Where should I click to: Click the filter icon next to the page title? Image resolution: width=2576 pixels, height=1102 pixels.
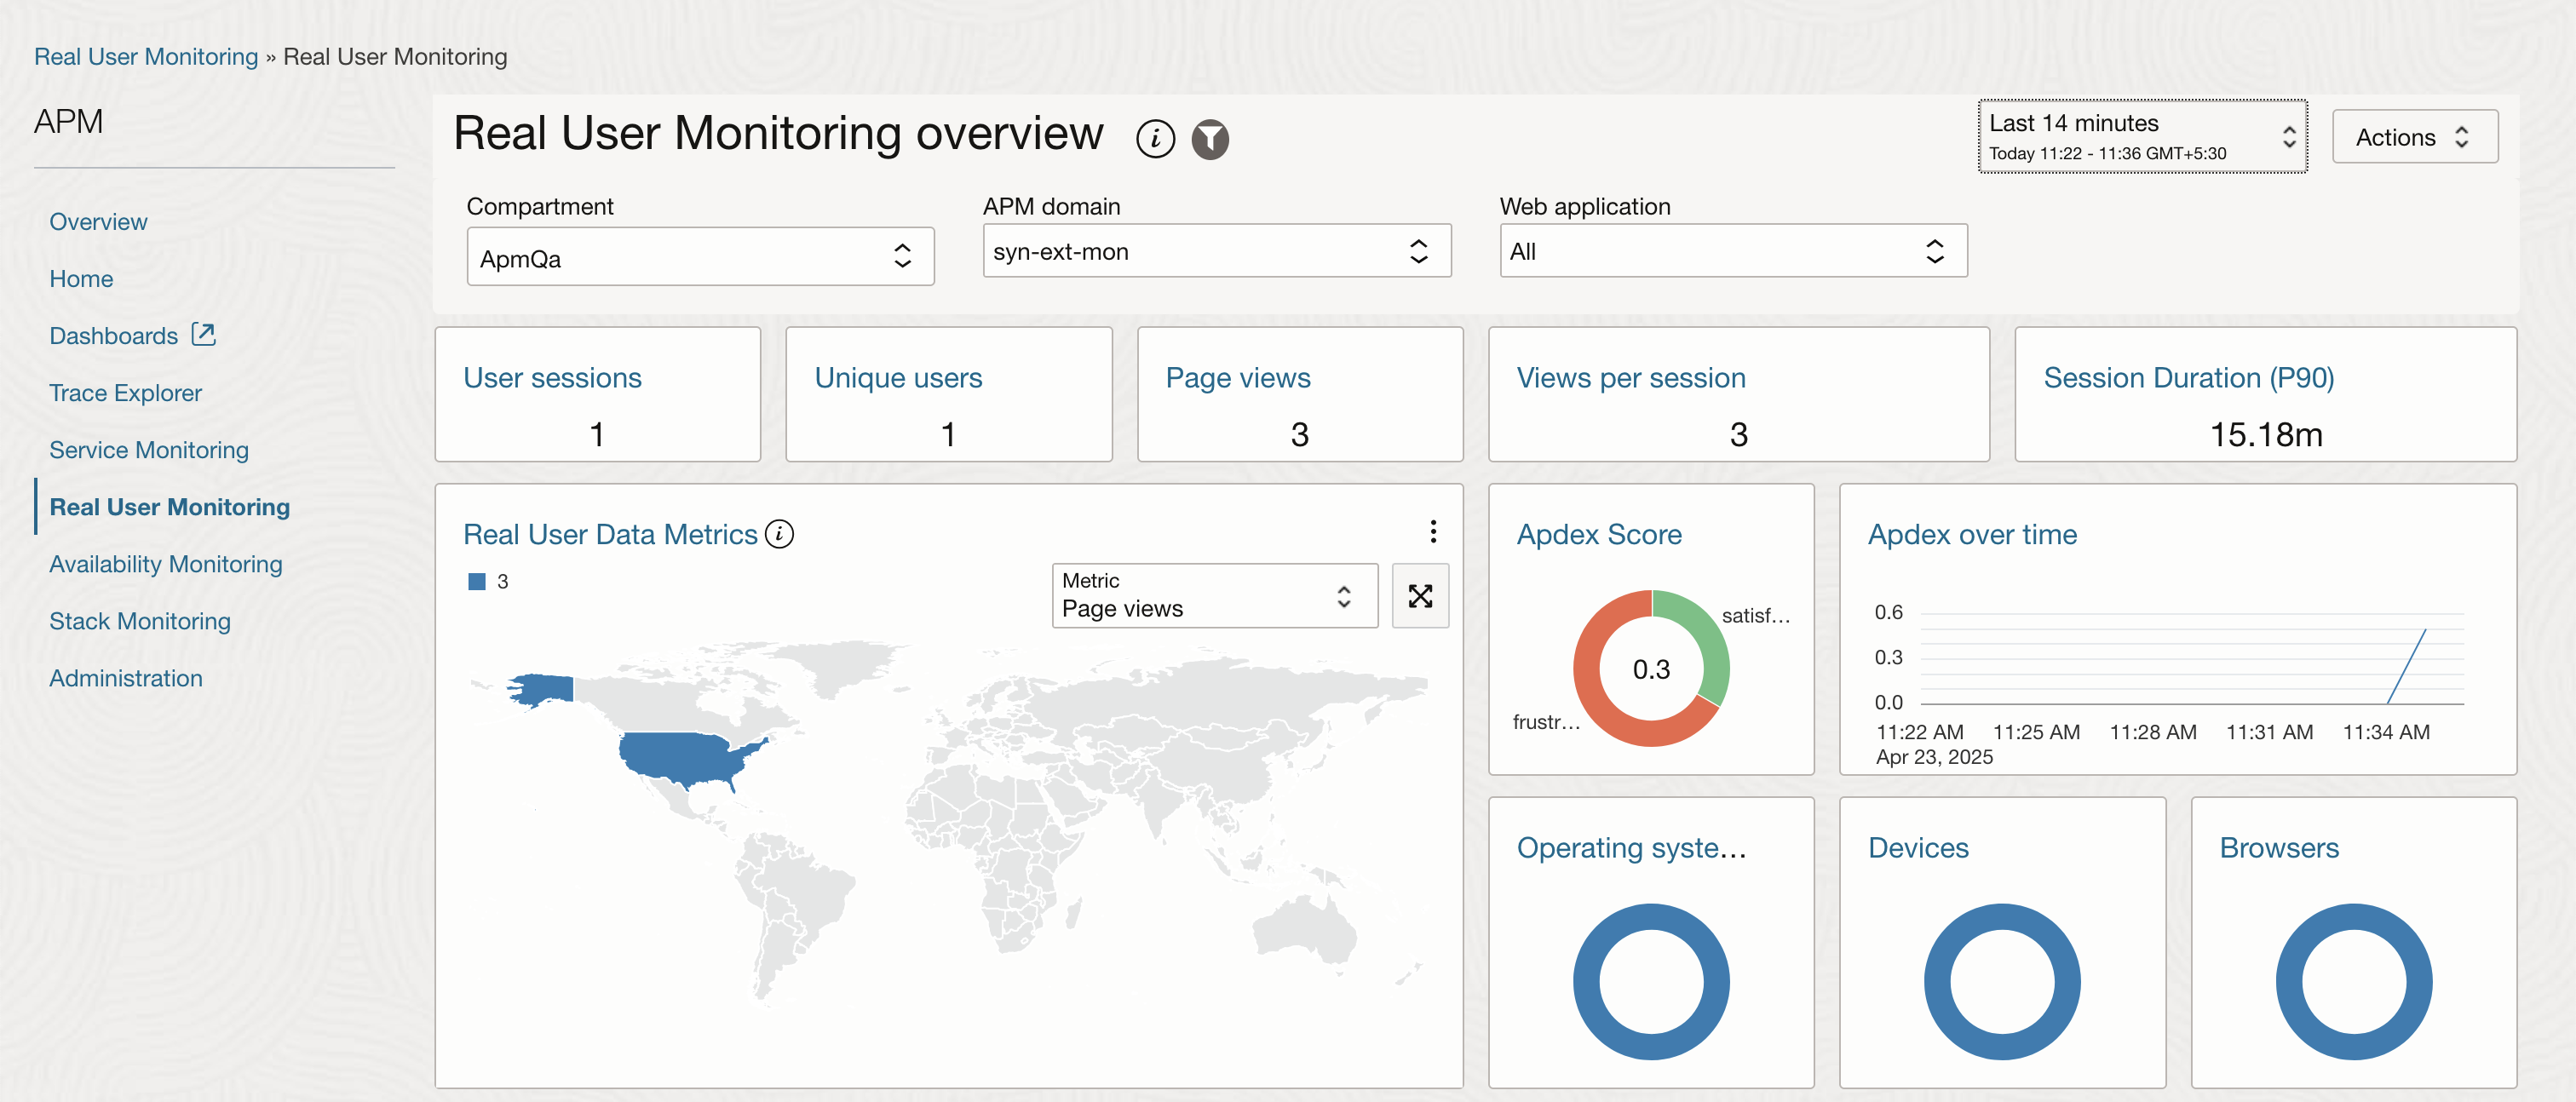tap(1211, 139)
